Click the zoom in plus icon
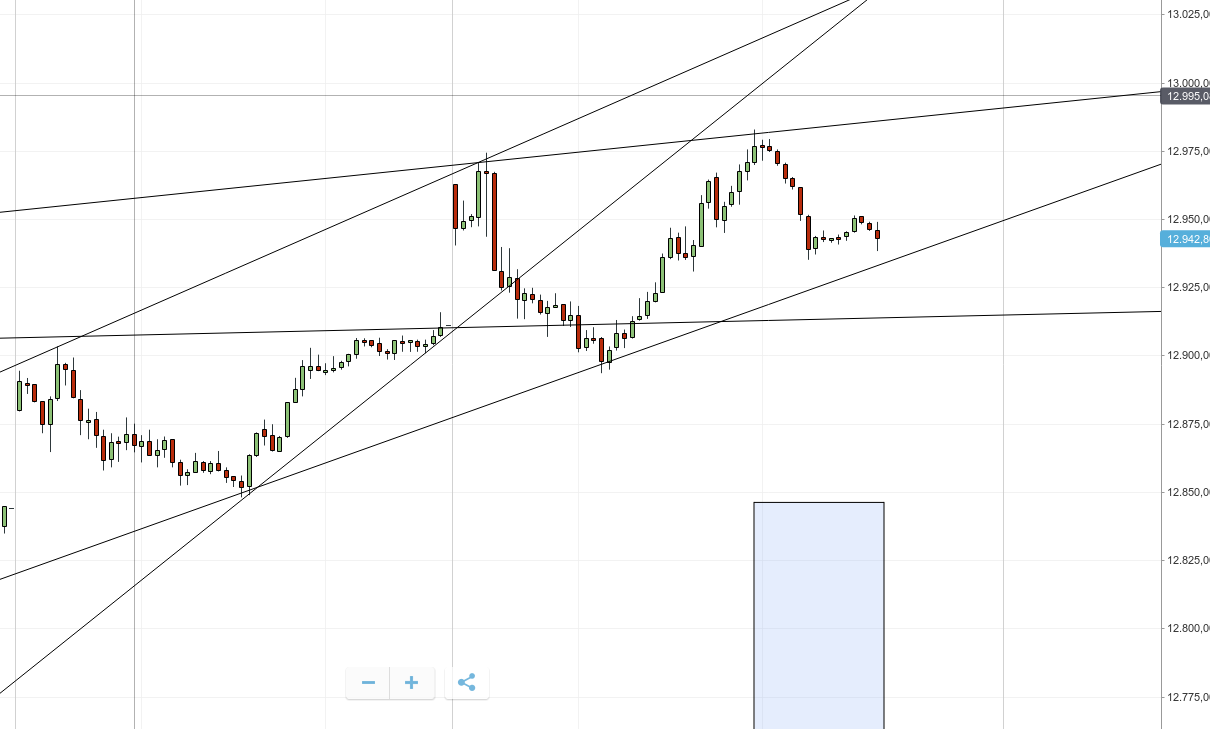 click(x=411, y=682)
